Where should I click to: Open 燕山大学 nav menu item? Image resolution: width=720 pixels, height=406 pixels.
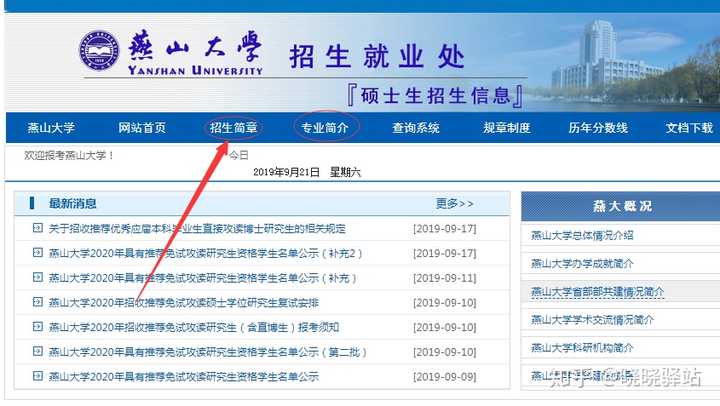(51, 128)
